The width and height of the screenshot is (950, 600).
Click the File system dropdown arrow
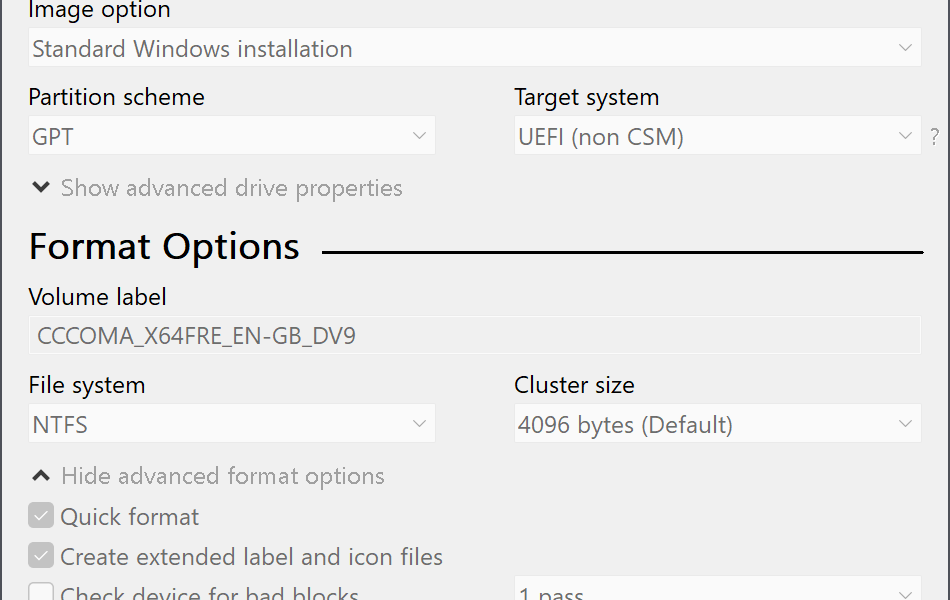coord(419,423)
